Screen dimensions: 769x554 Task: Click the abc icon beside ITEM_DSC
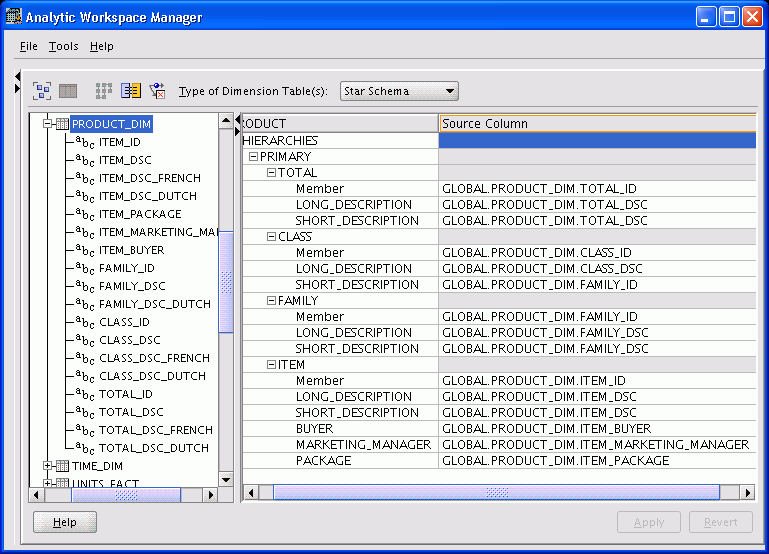click(85, 160)
